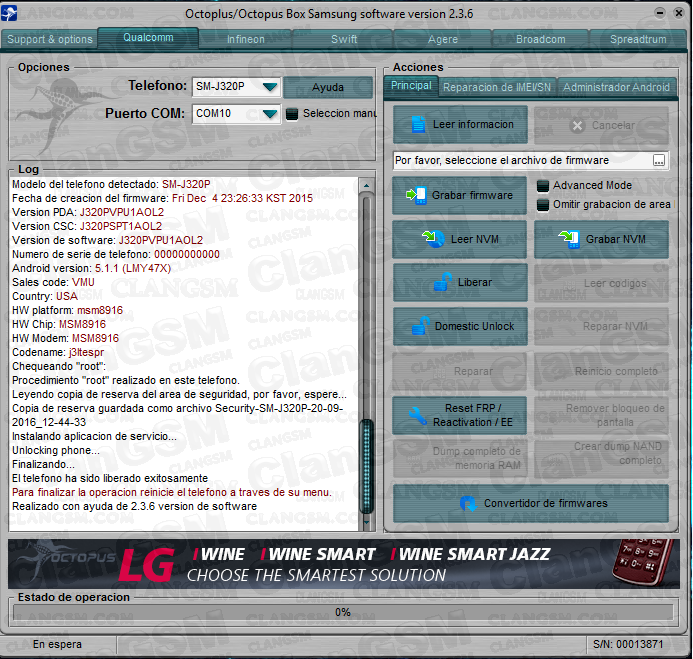Click the operation progress bar at 0%

pyautogui.click(x=343, y=612)
